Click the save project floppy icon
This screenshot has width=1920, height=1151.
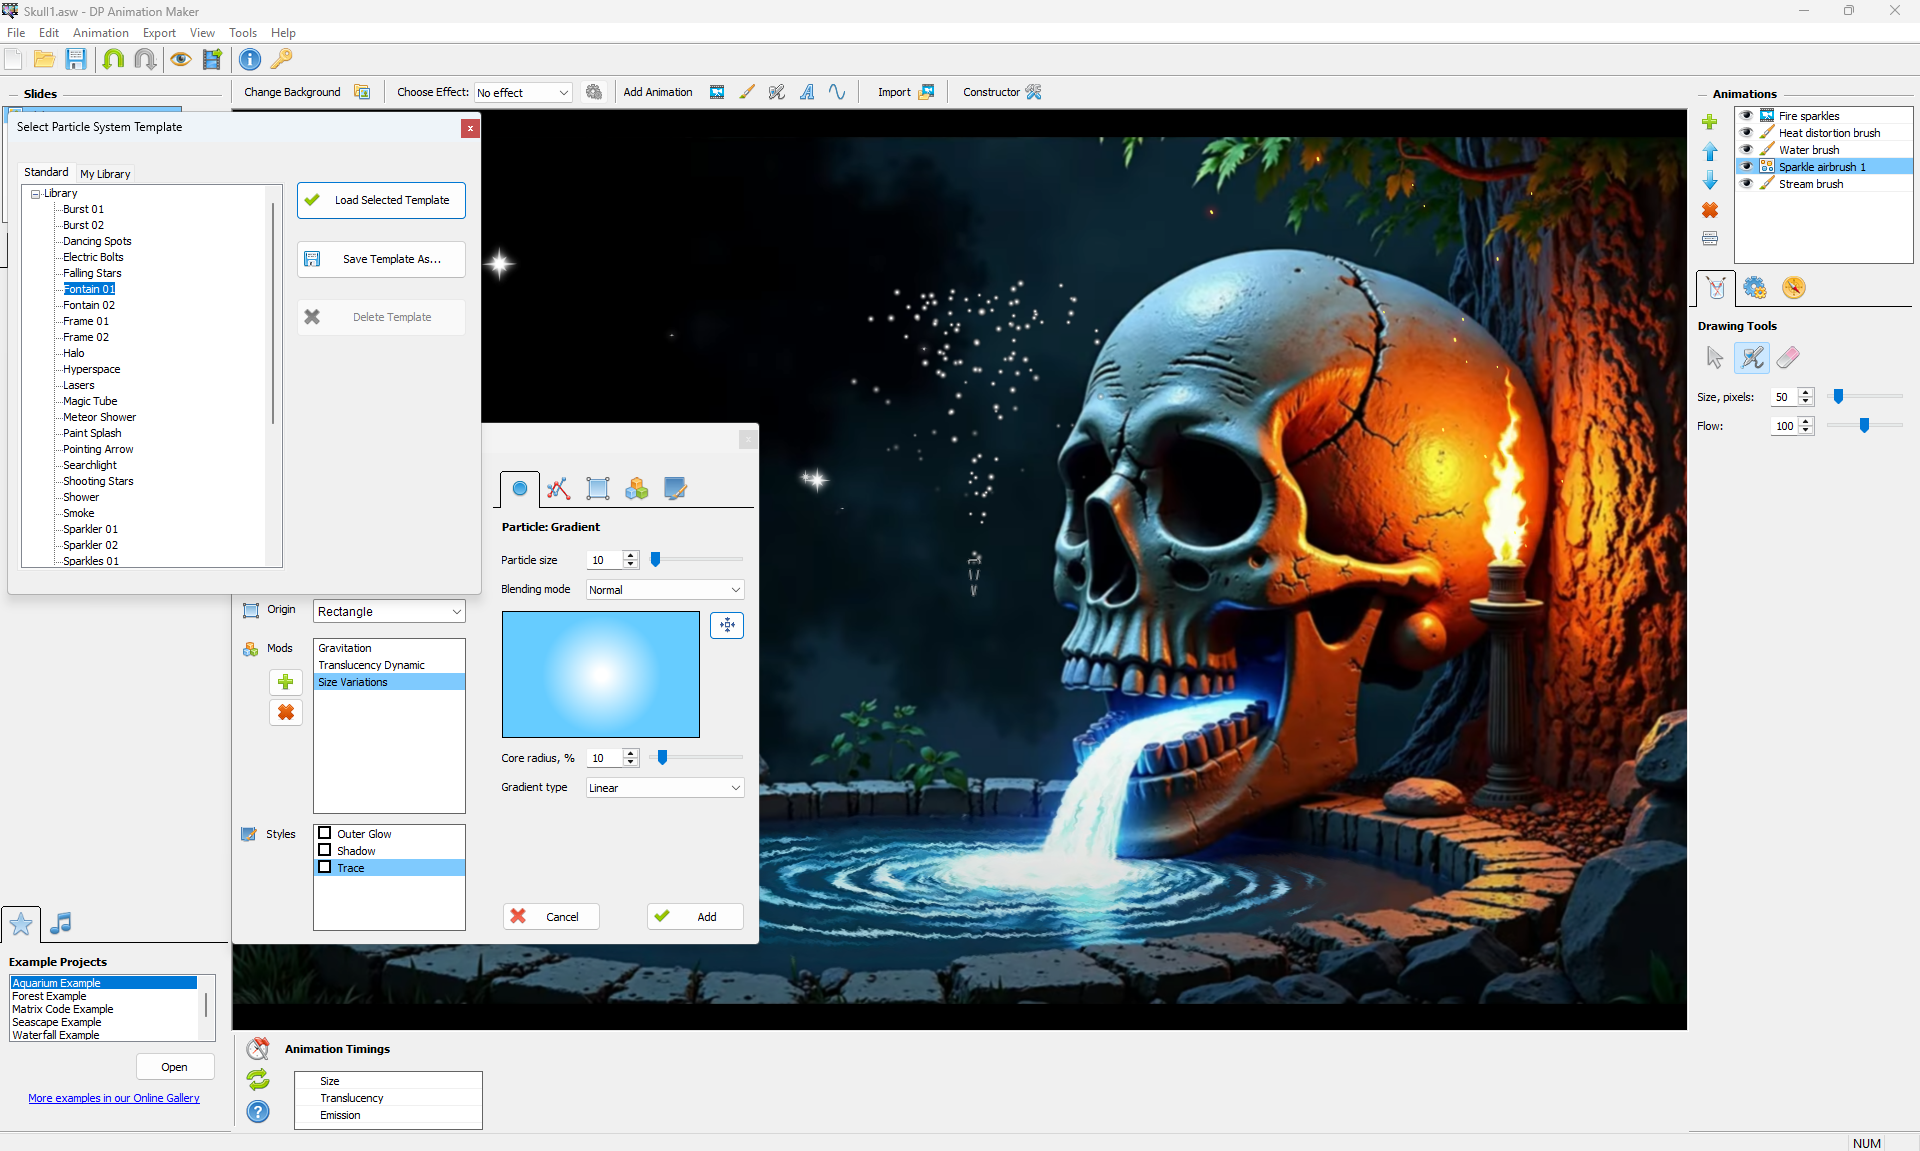[76, 59]
